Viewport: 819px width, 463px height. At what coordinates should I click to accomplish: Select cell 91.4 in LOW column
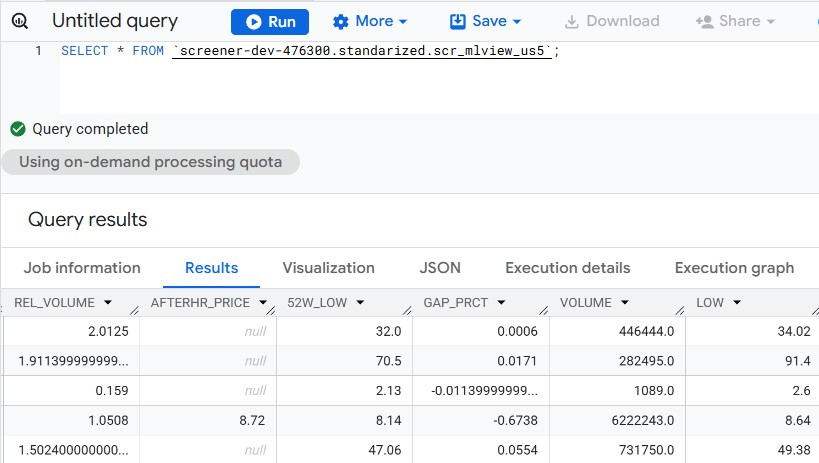point(753,361)
